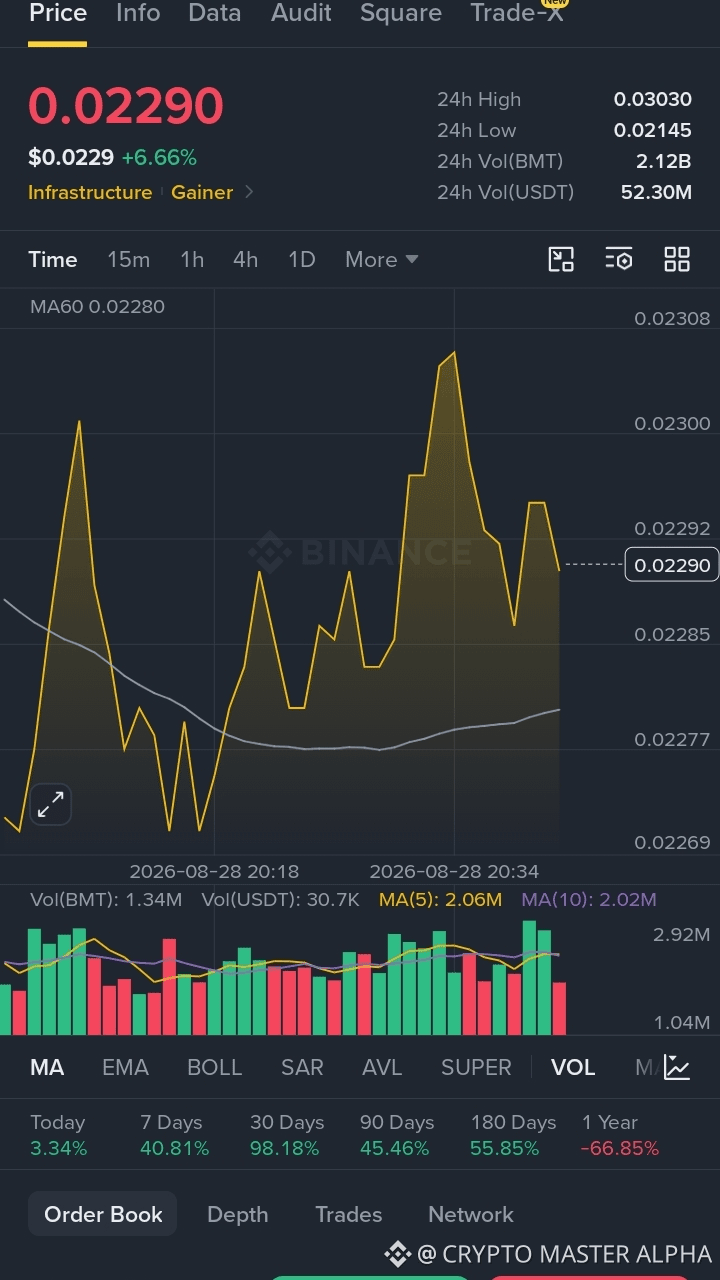Enable the AVL indicator
Image resolution: width=720 pixels, height=1280 pixels.
tap(382, 1067)
